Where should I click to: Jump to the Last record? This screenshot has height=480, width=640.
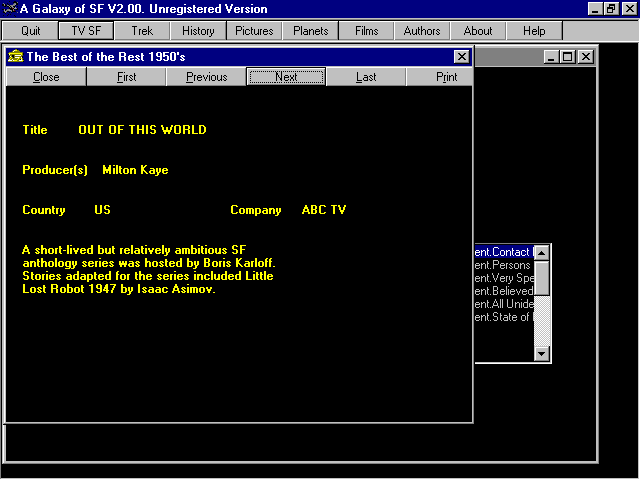[366, 77]
